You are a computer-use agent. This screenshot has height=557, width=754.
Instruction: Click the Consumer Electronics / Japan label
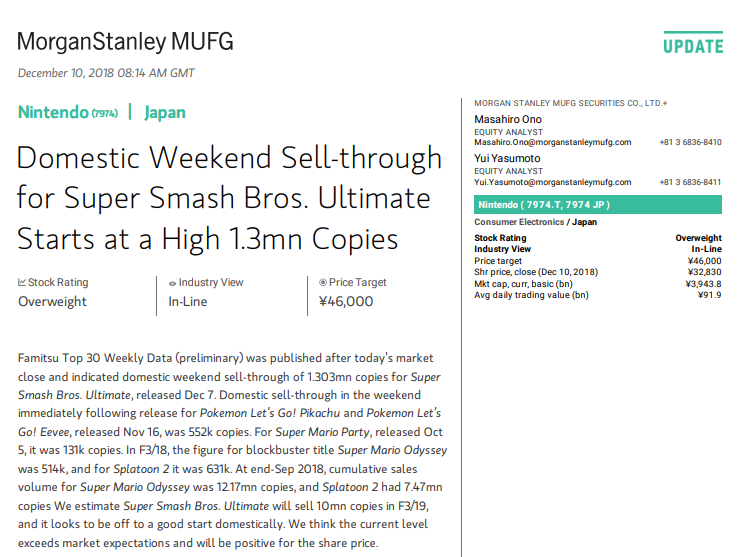pos(535,222)
